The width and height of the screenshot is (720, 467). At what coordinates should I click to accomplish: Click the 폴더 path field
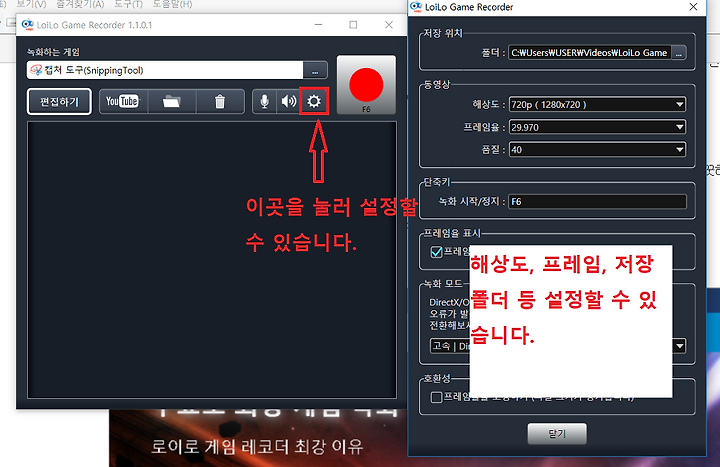point(590,53)
